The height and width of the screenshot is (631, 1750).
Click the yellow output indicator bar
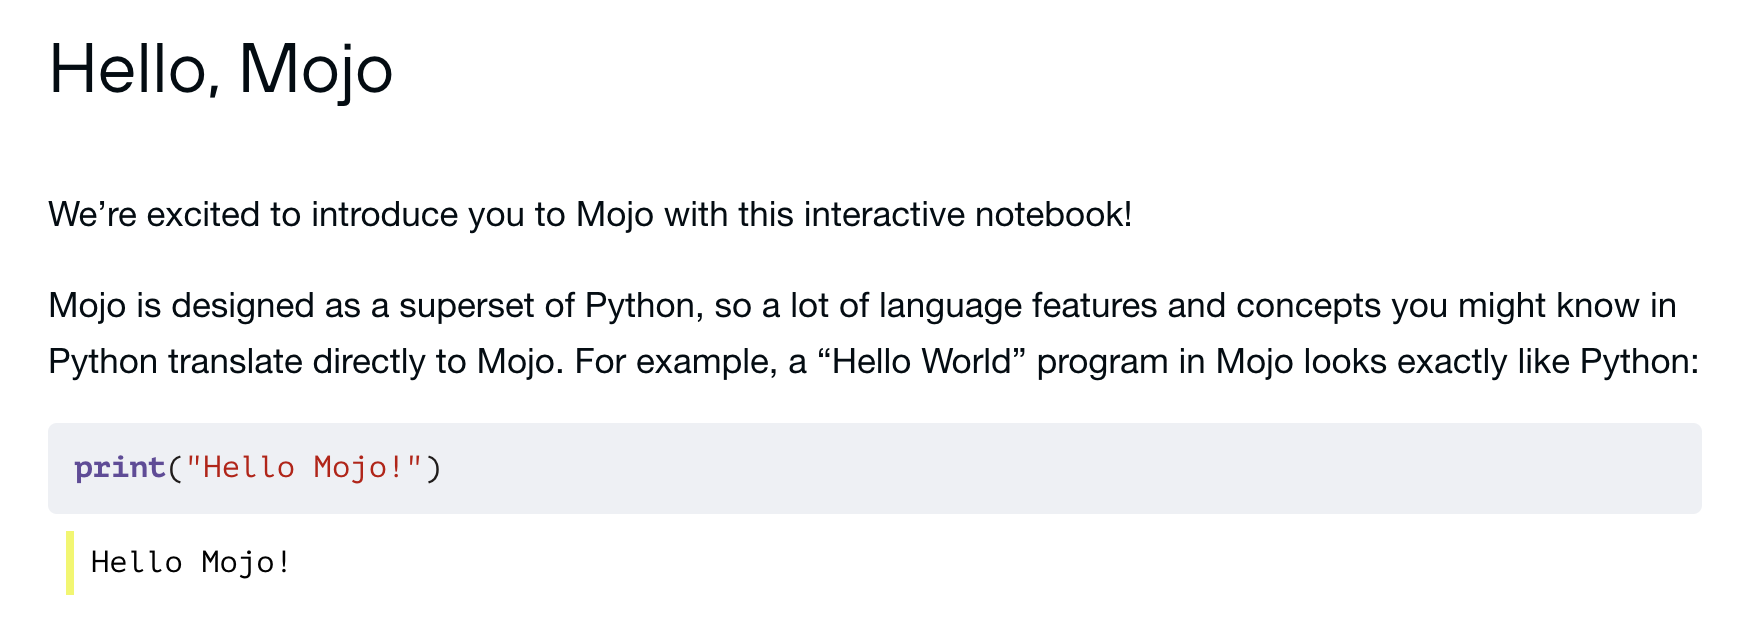(x=70, y=563)
